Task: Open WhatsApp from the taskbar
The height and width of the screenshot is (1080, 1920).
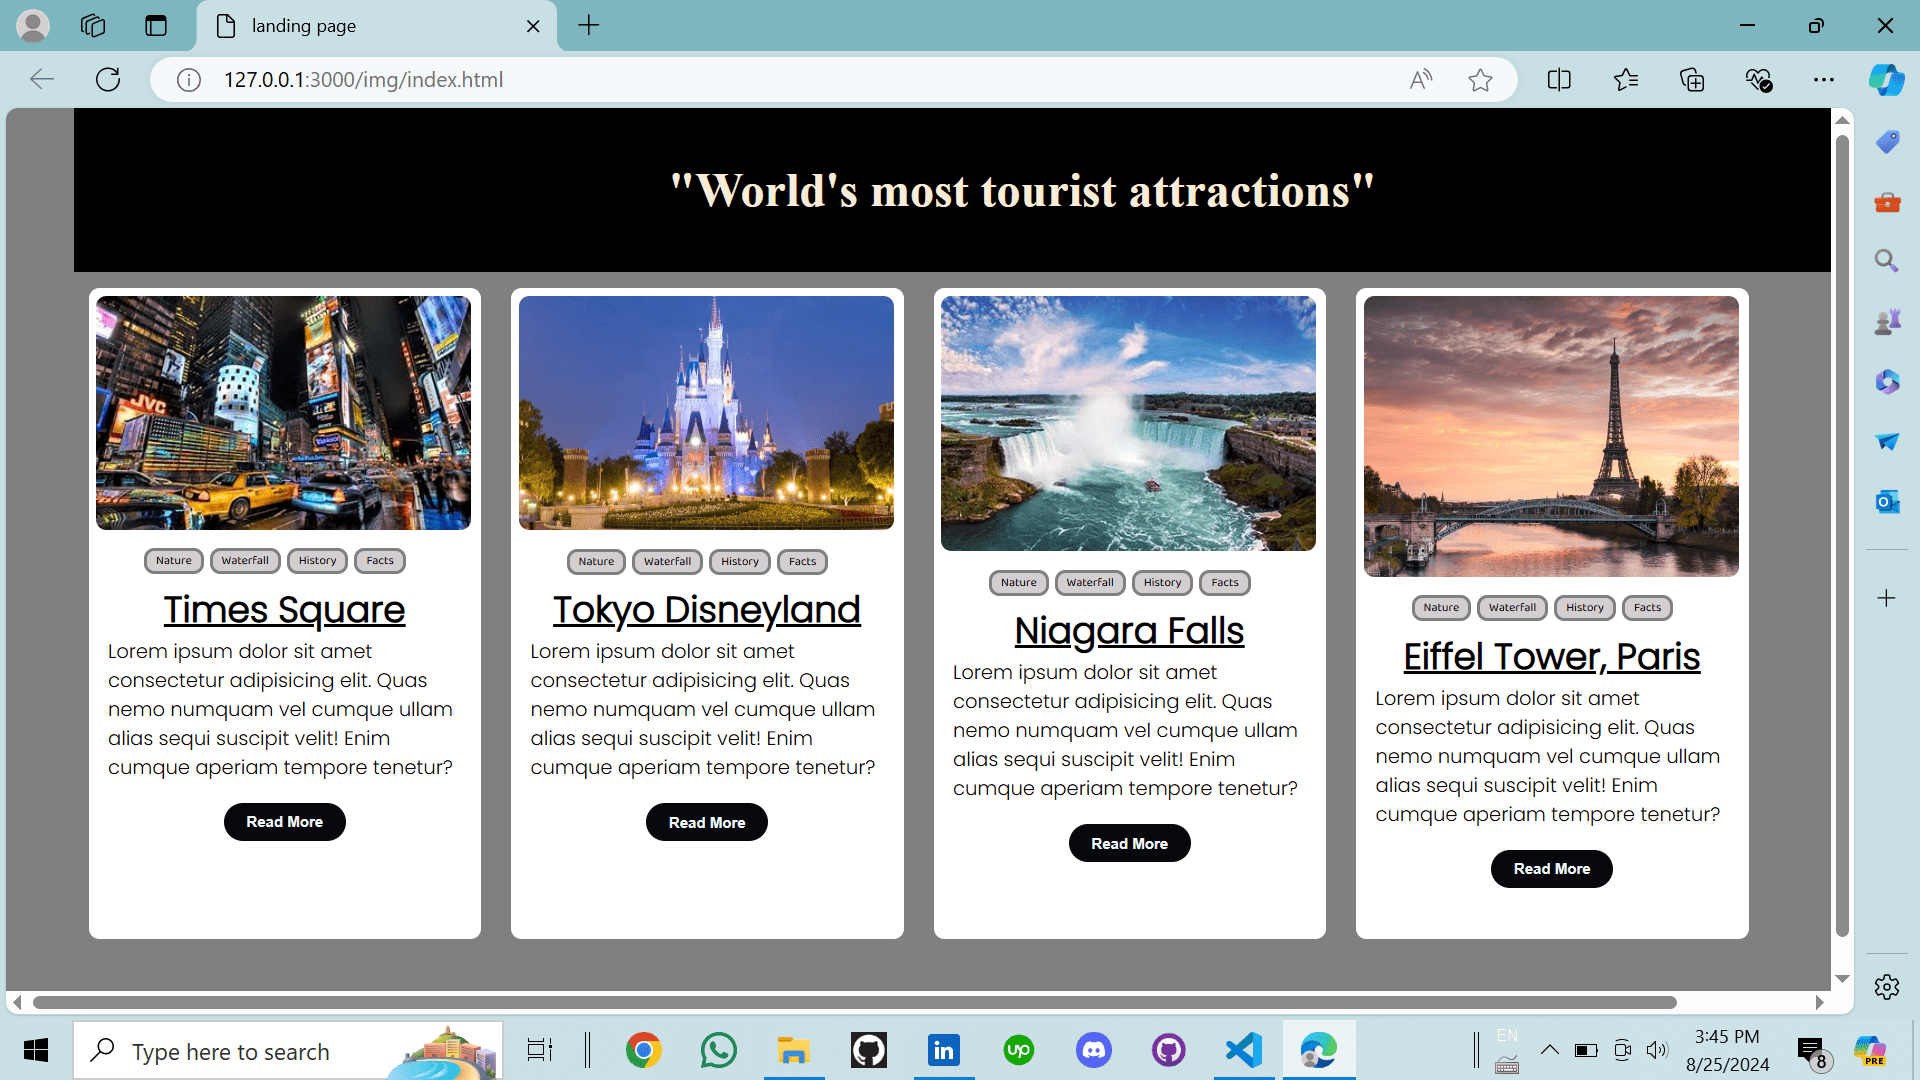Action: tap(719, 1050)
